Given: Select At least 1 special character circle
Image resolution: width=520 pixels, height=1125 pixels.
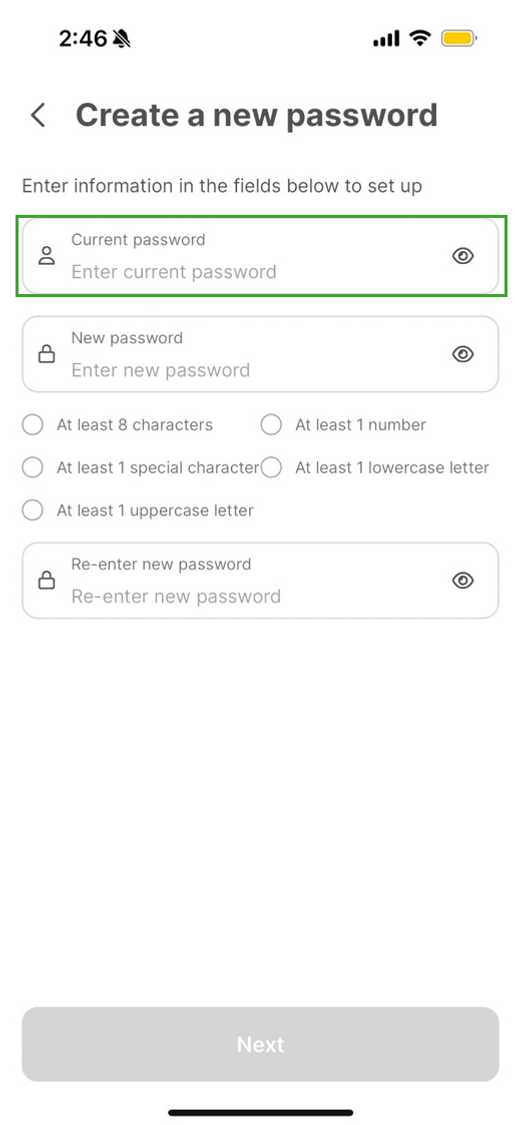Looking at the screenshot, I should [33, 468].
